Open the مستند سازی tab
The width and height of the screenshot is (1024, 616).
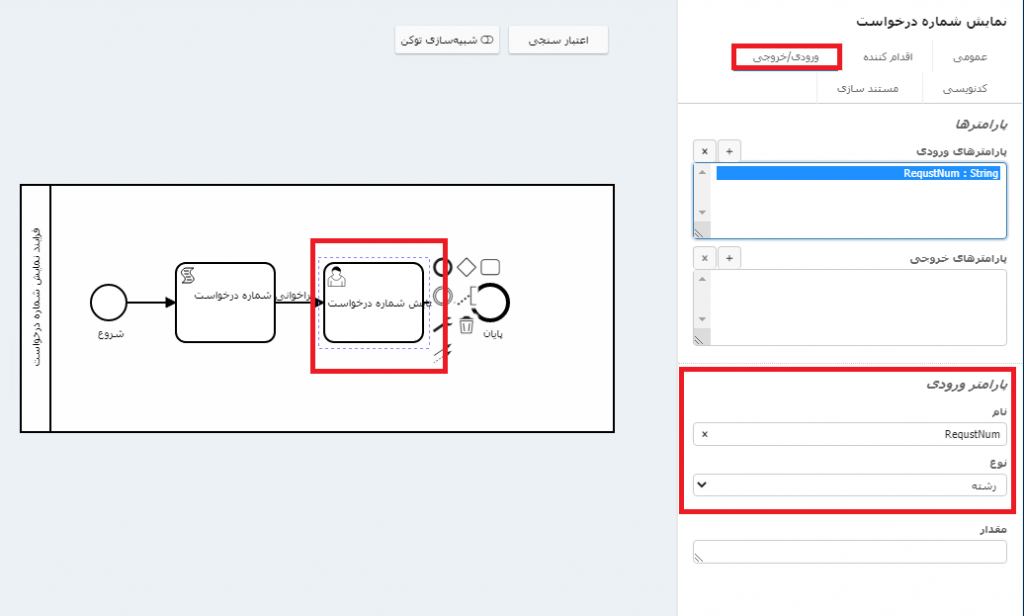(x=867, y=89)
